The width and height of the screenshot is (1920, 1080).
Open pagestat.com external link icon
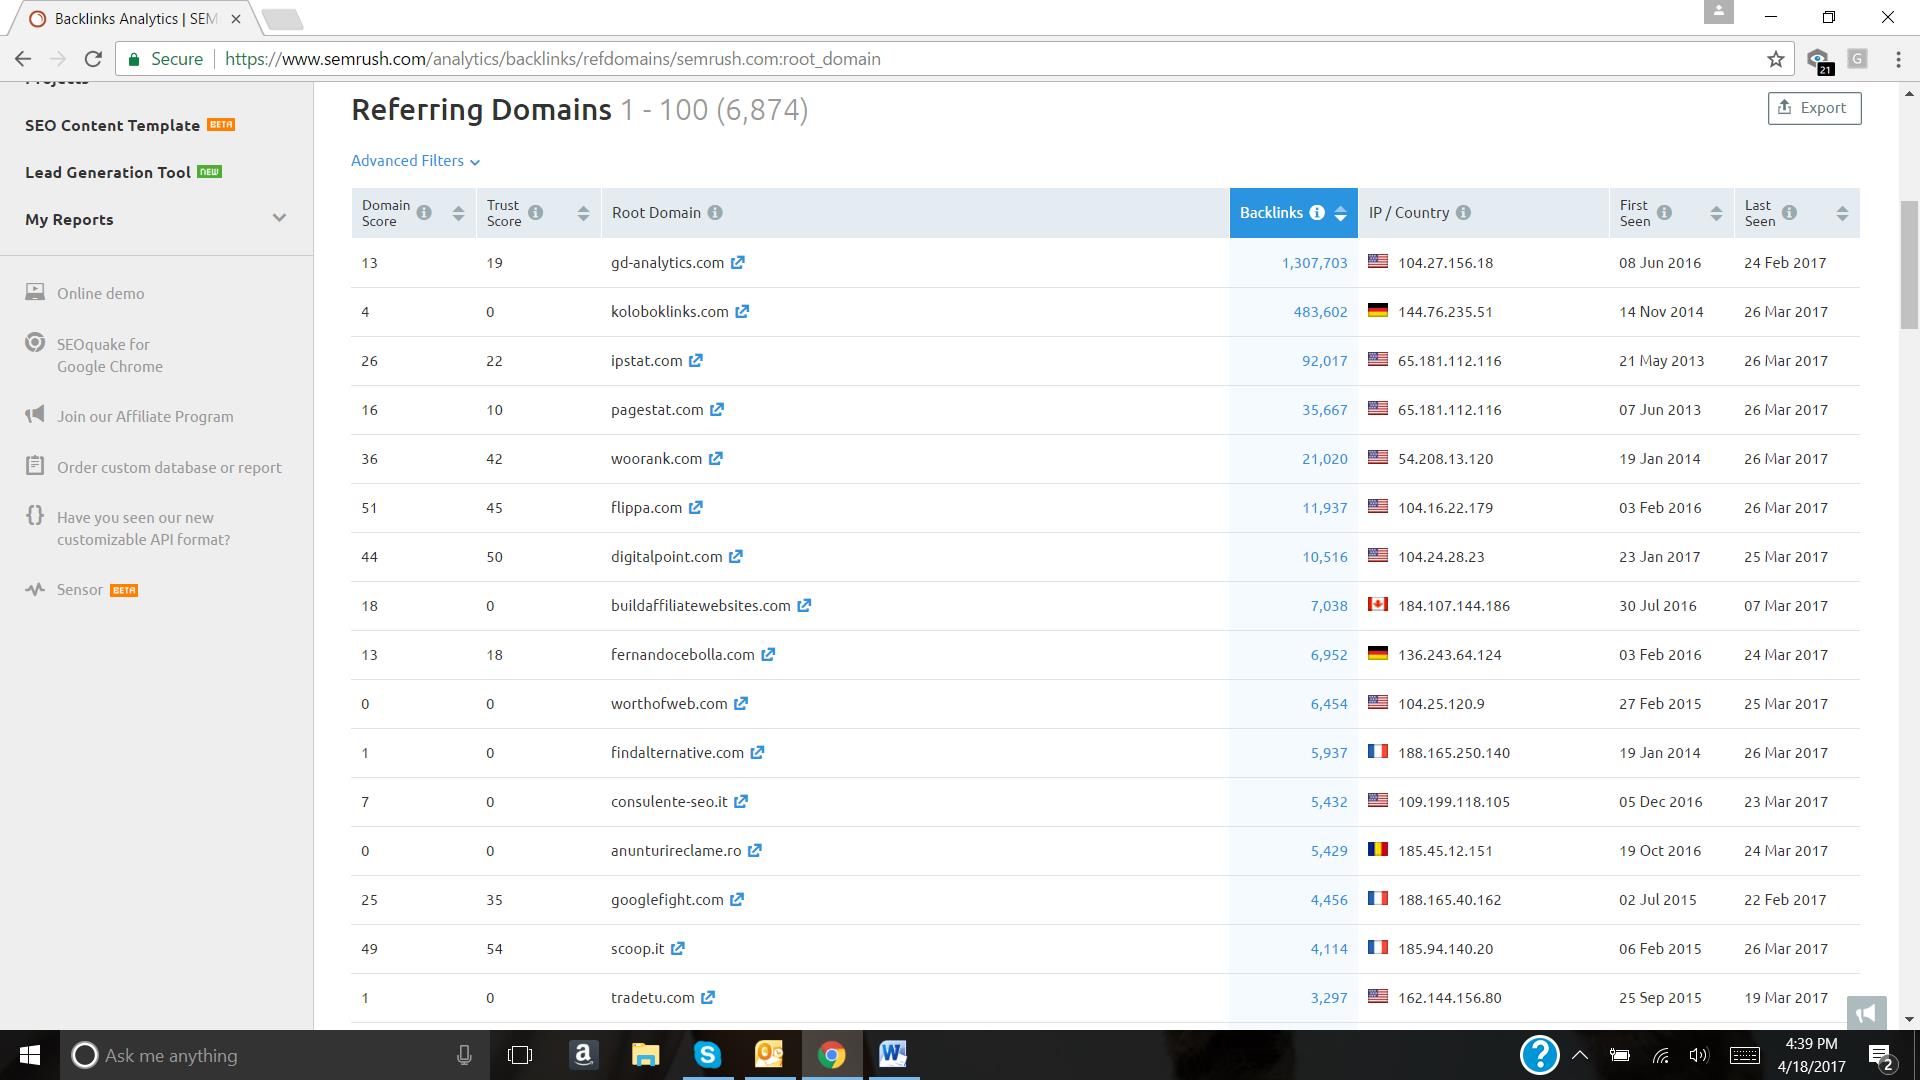pos(717,409)
